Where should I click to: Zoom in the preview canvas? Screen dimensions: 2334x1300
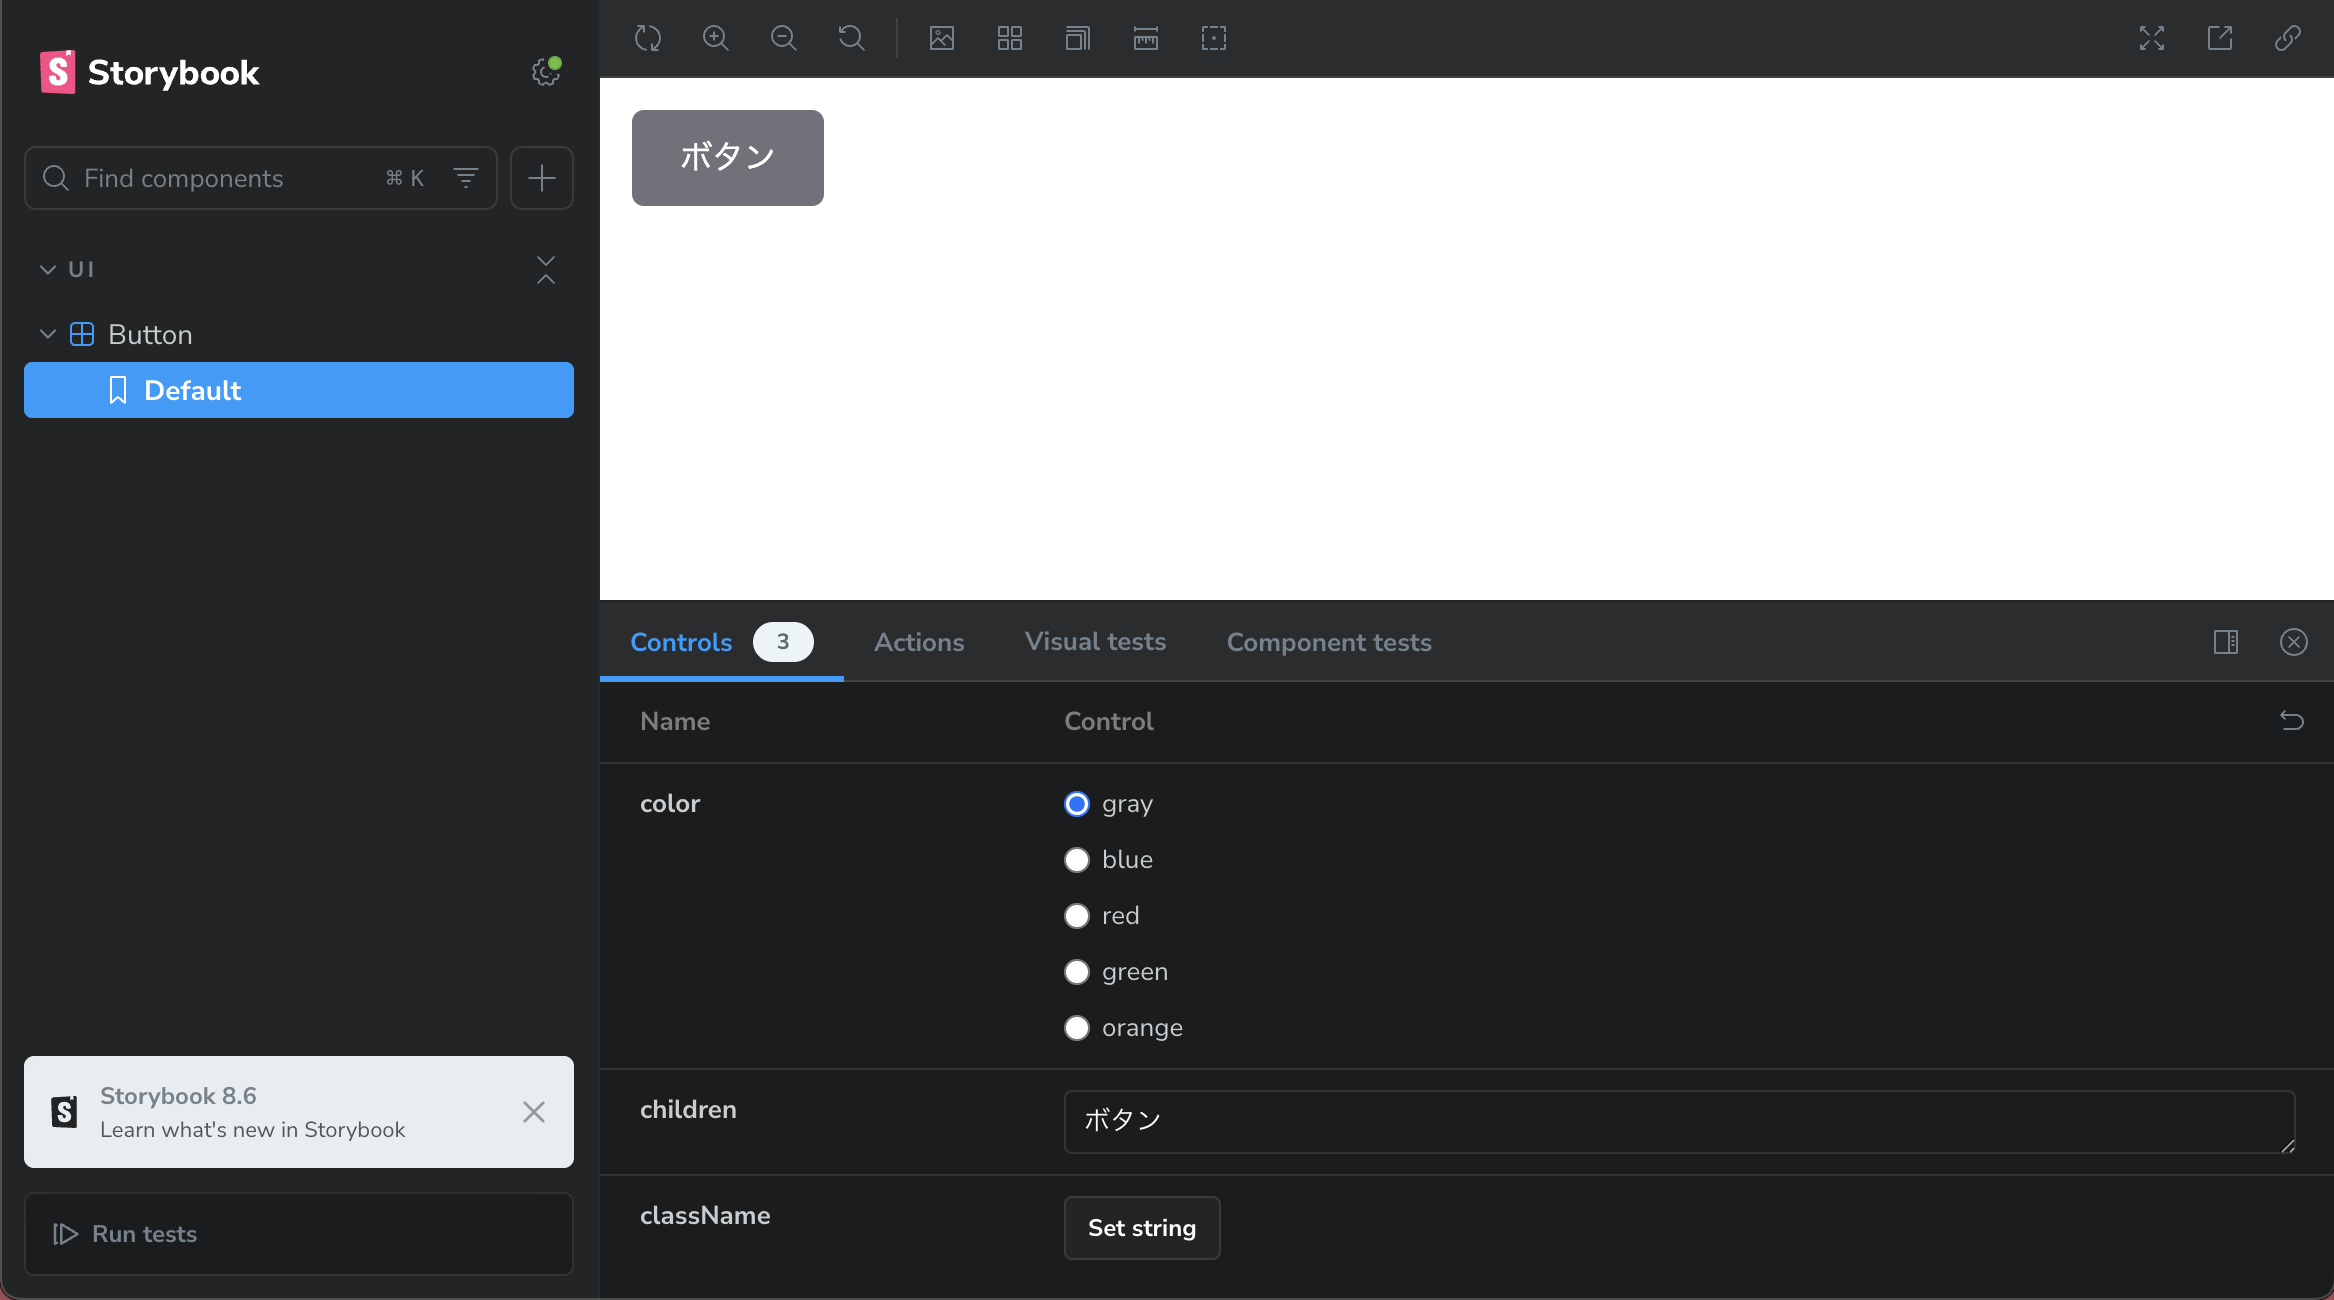pos(716,39)
